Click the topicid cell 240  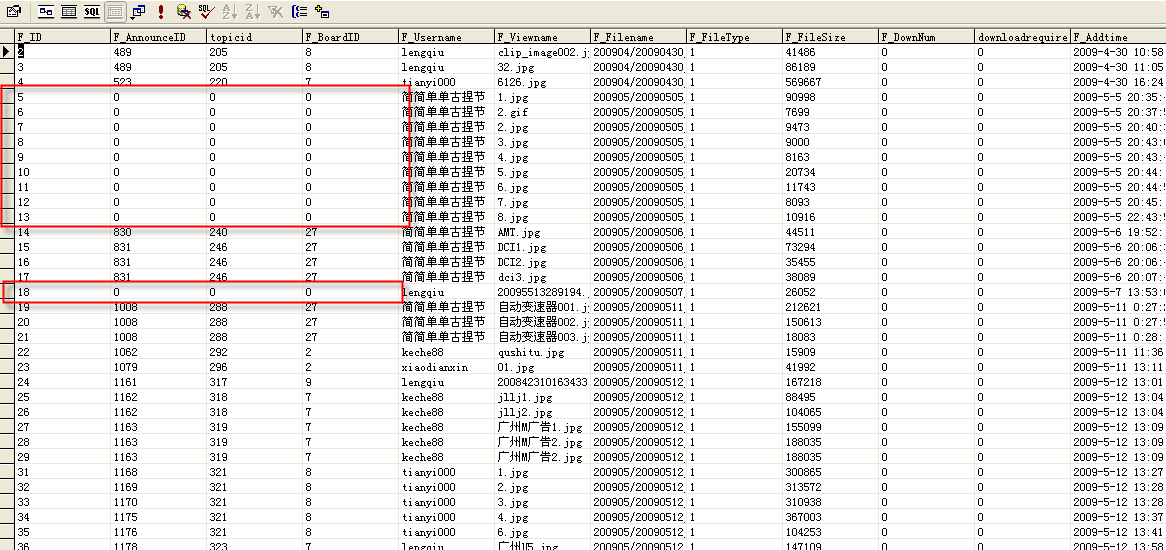pyautogui.click(x=254, y=232)
